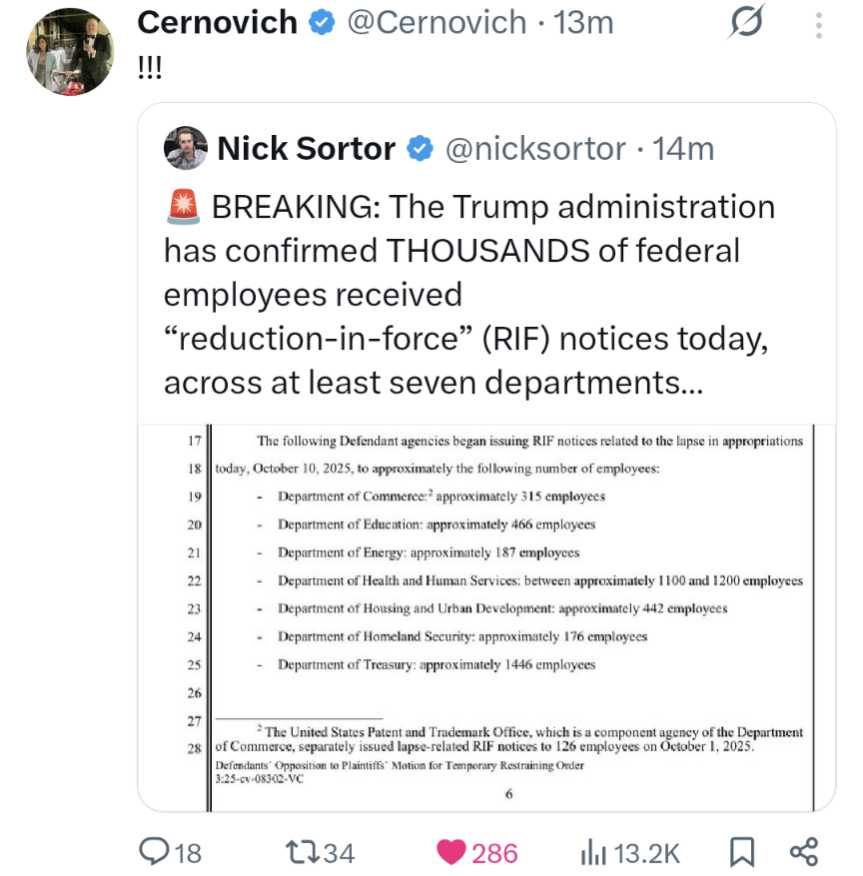Viewport: 863px width, 876px height.
Task: Open the three-dot more options menu
Action: coord(820,23)
